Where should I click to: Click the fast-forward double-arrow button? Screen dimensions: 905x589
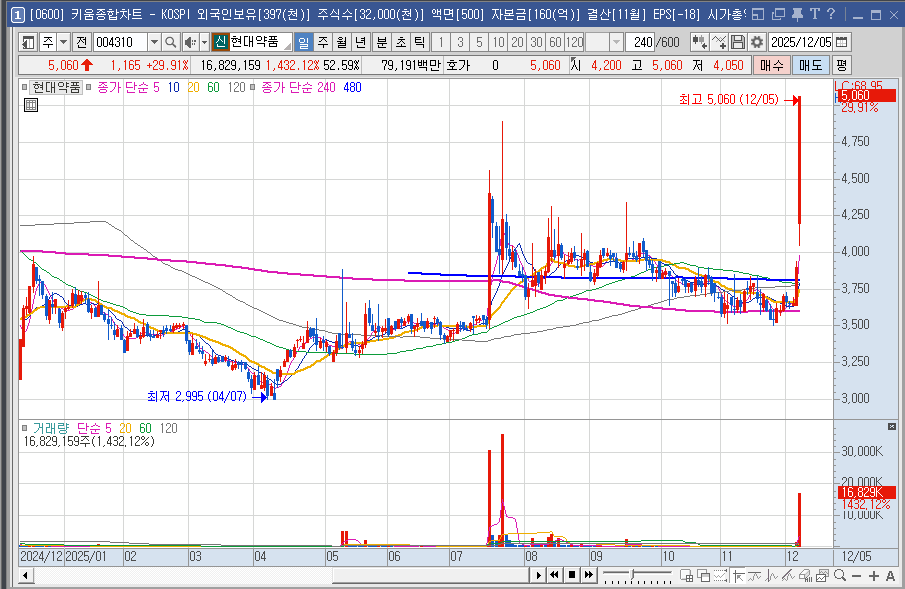coord(588,575)
